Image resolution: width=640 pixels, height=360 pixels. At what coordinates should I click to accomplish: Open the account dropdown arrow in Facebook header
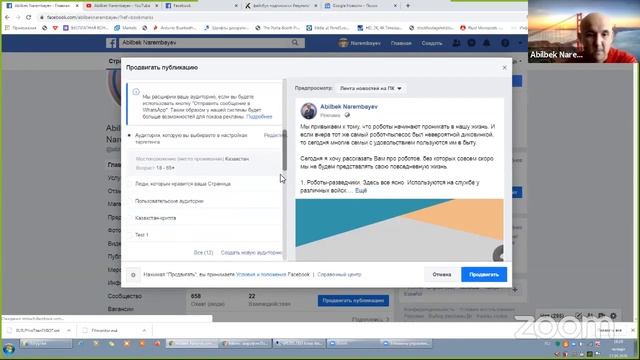[520, 42]
